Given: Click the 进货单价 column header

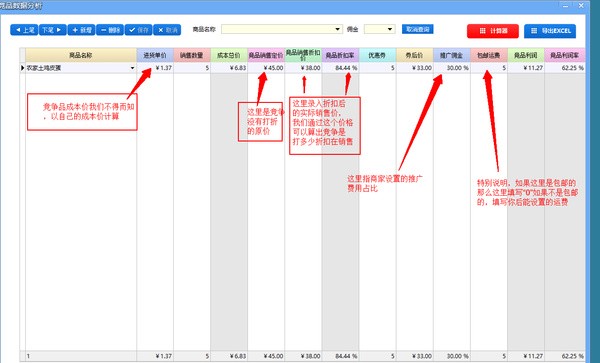Looking at the screenshot, I should pos(155,55).
